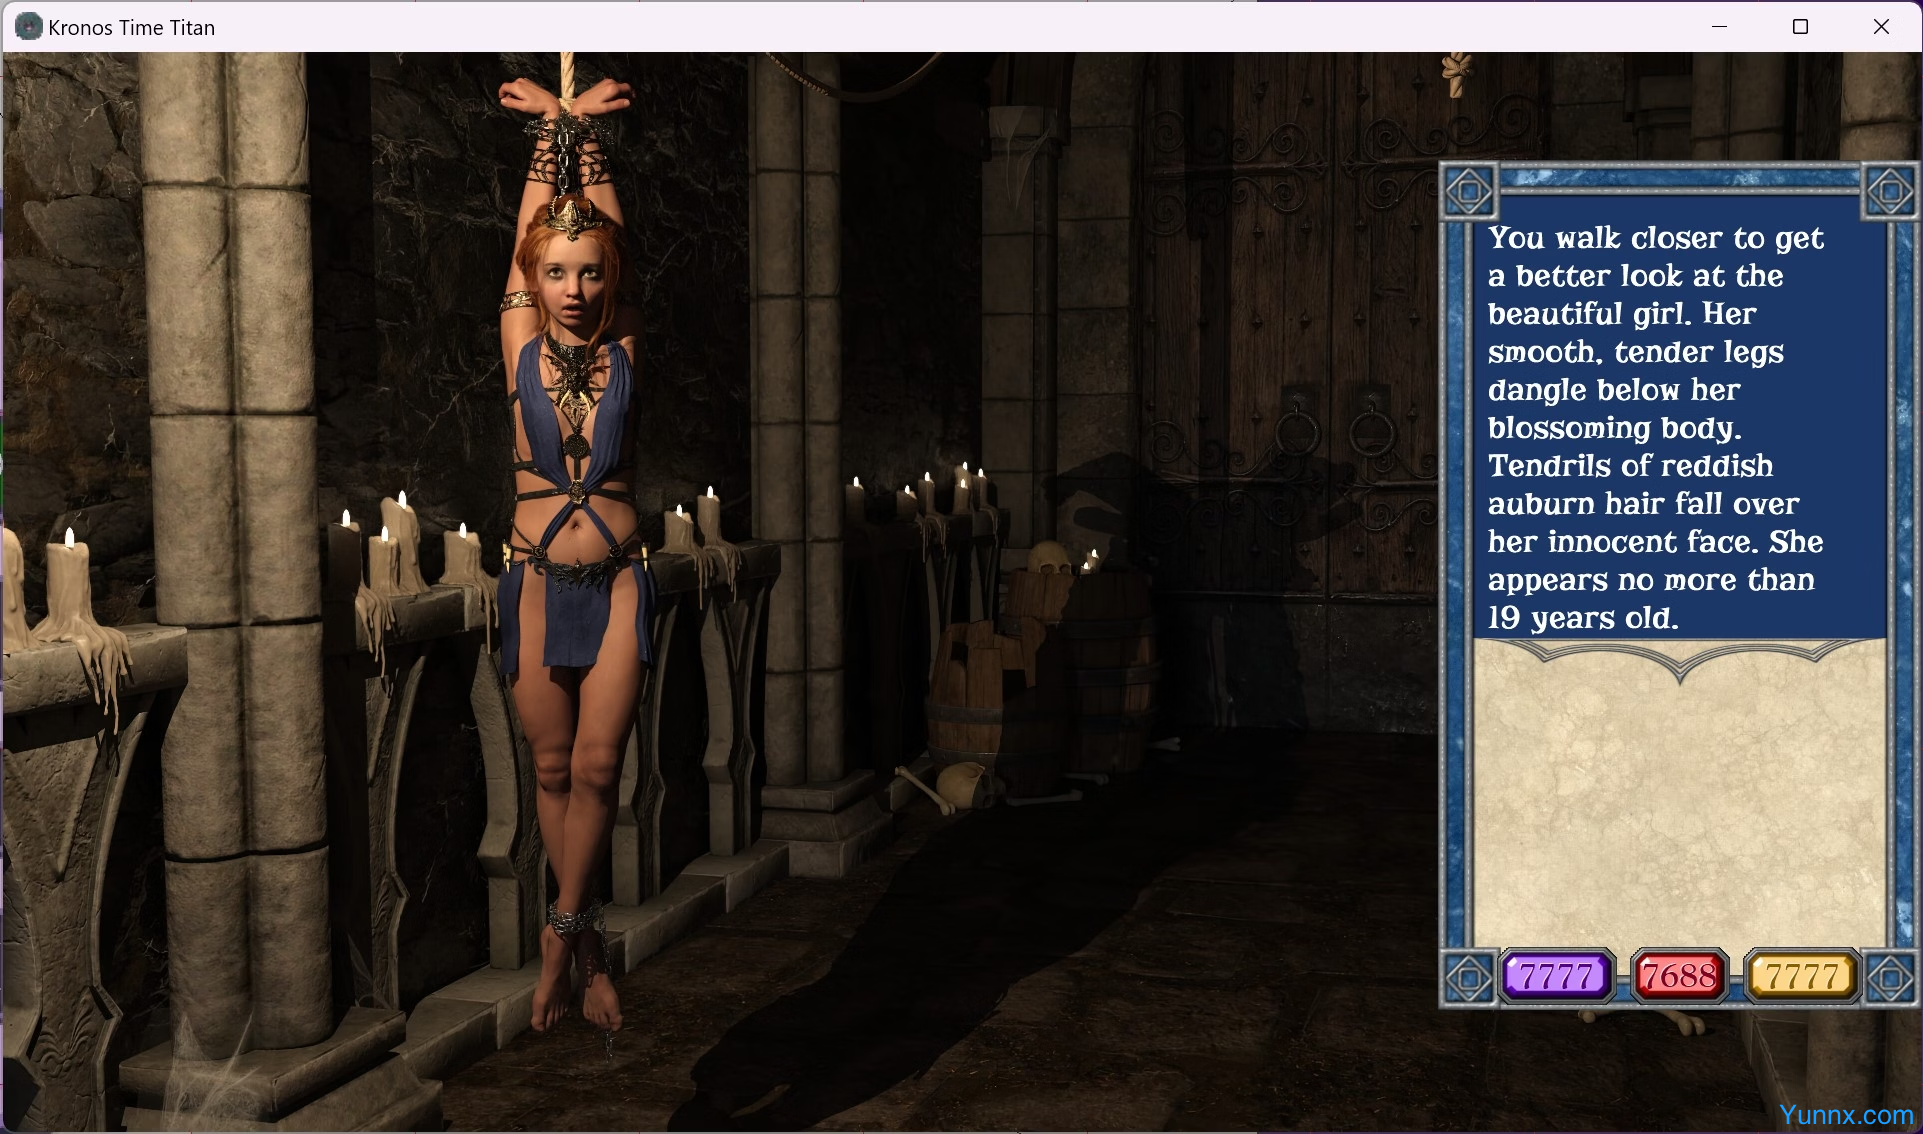Click the Kronos Time Titan app icon
The image size is (1923, 1134).
[x=28, y=27]
